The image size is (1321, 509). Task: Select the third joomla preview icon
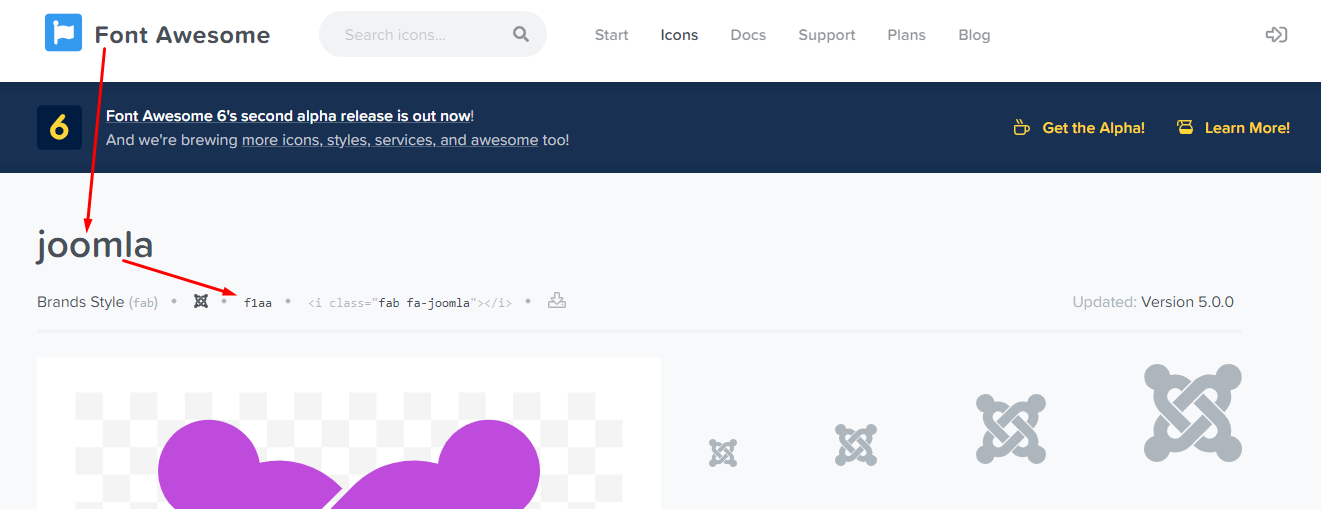(x=1011, y=429)
